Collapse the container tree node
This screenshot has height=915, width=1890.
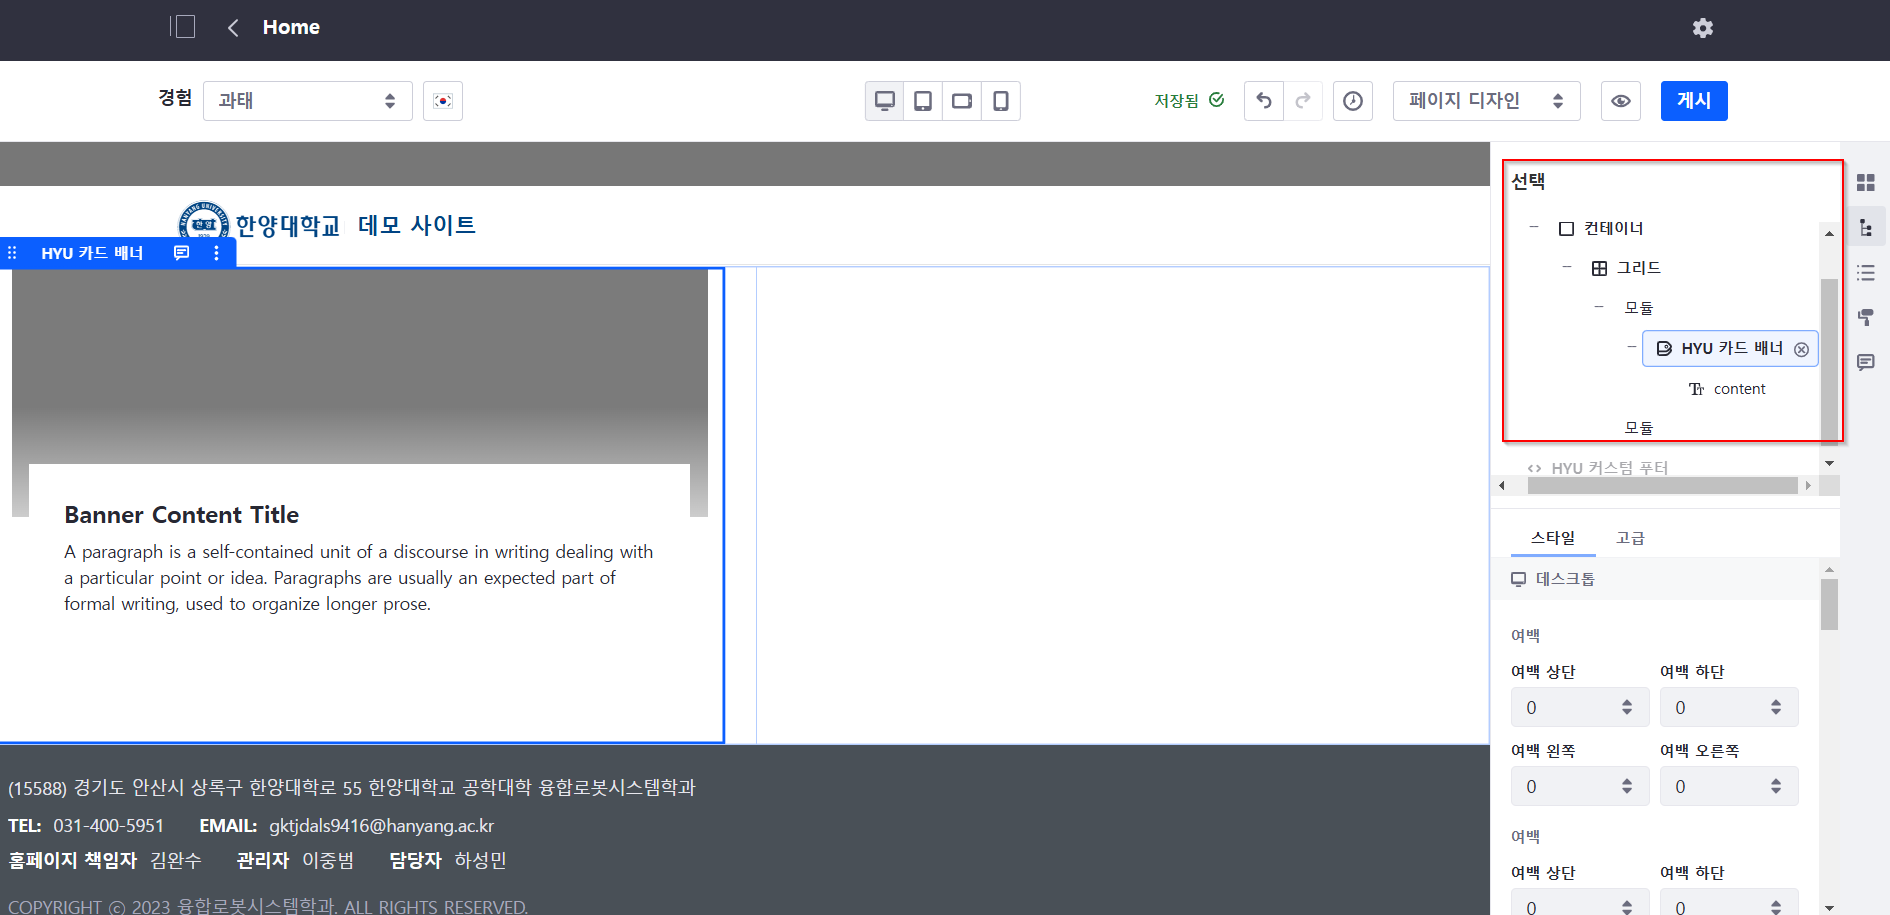[1533, 228]
